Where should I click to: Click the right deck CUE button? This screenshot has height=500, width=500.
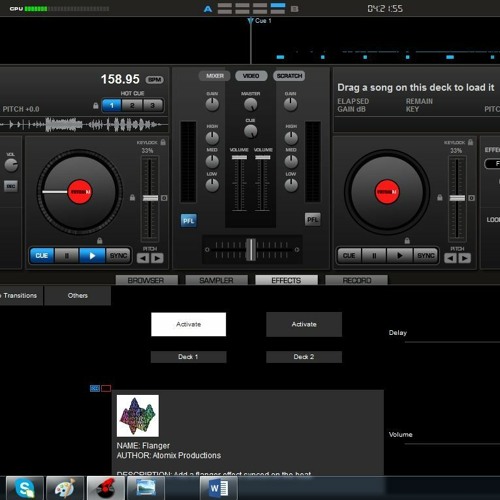pyautogui.click(x=349, y=256)
